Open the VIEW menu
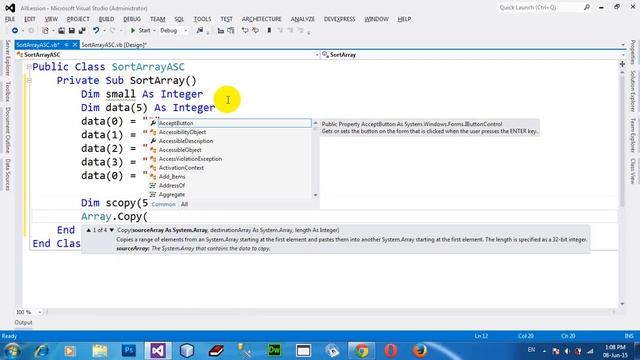 click(51, 19)
